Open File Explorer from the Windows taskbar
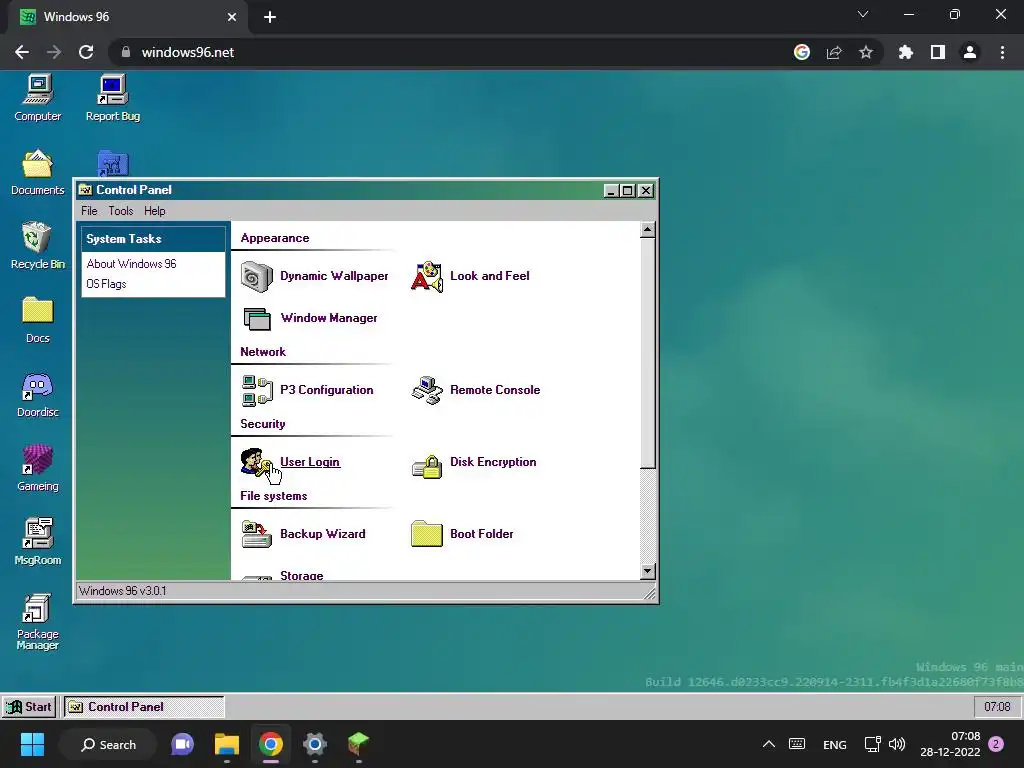The image size is (1024, 768). pyautogui.click(x=227, y=744)
